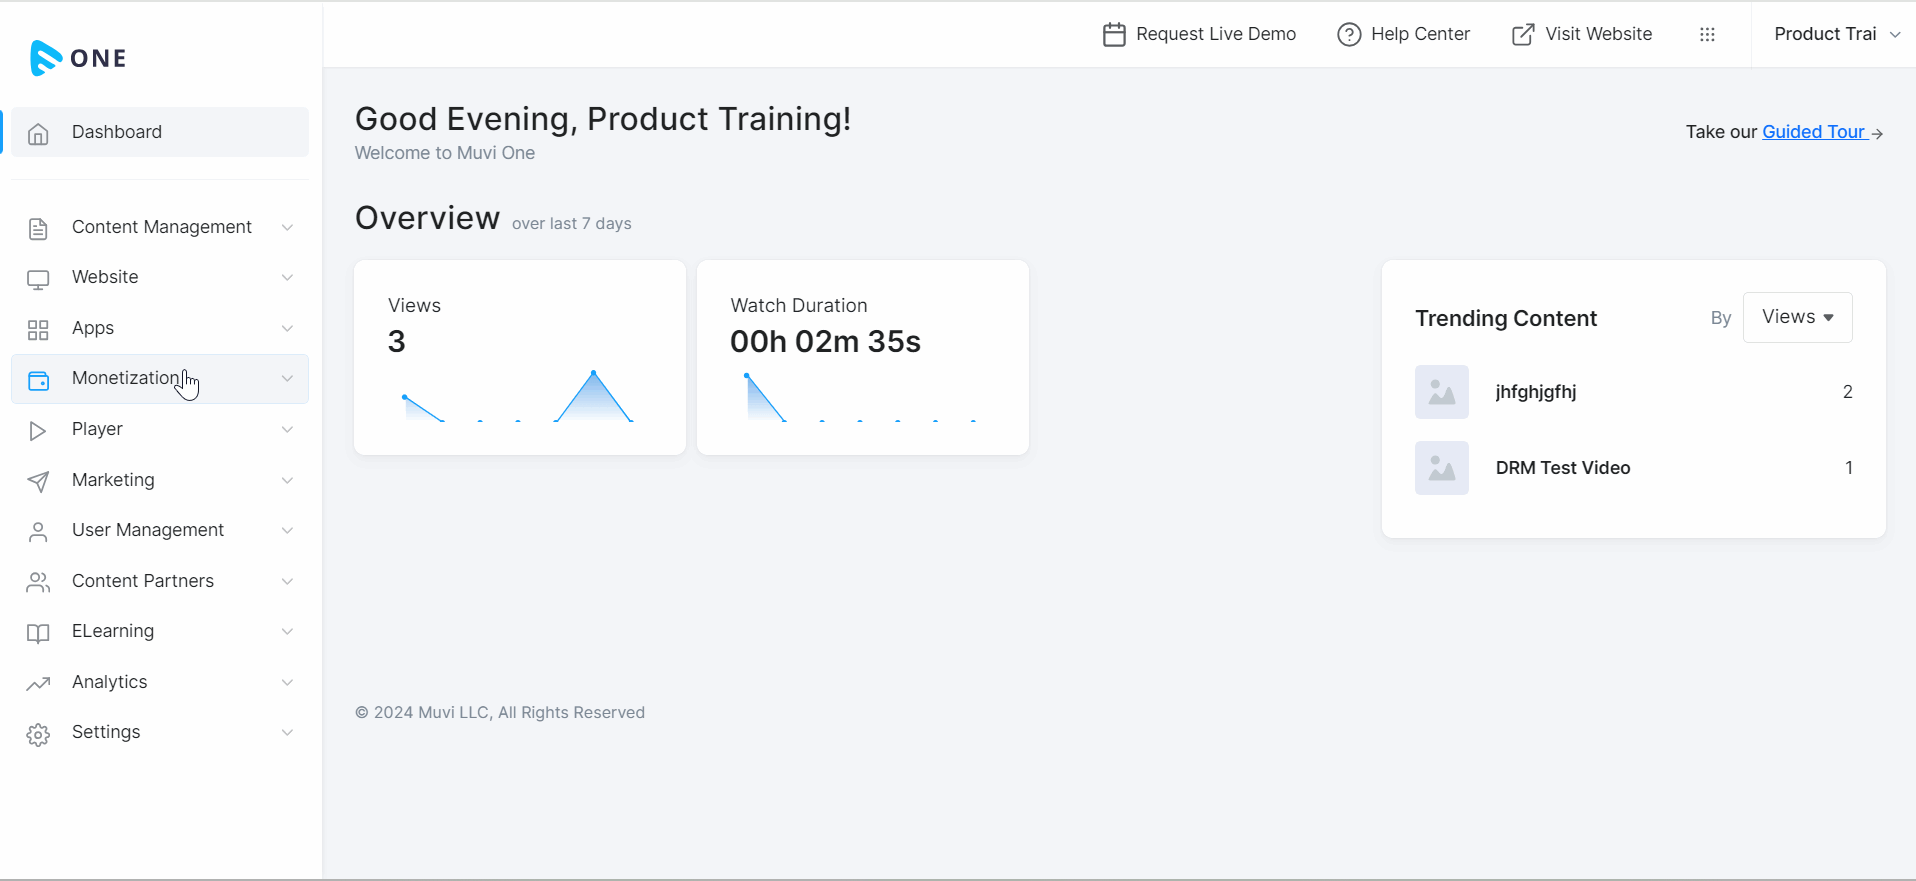Open the Apps sidebar menu
Viewport: 1916px width, 881px height.
coord(93,328)
